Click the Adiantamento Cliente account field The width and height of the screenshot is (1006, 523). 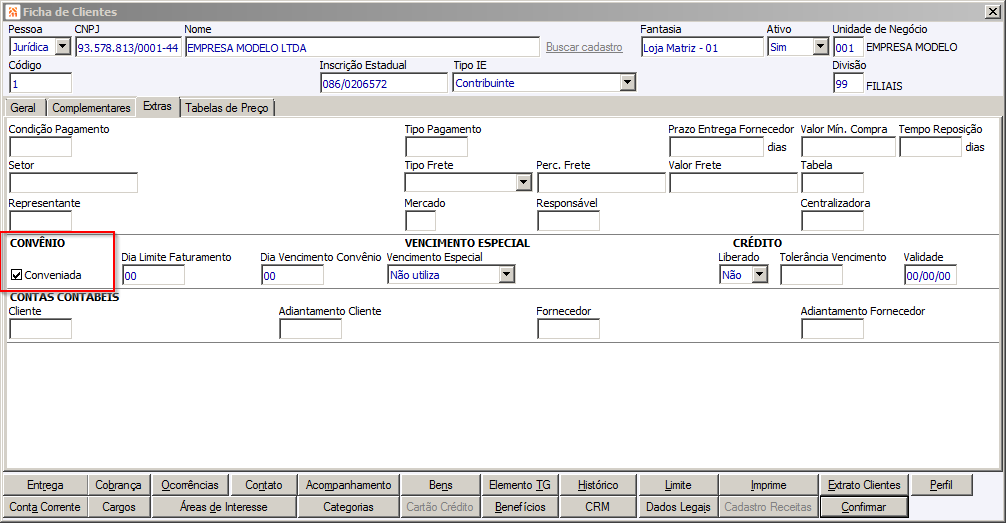tap(311, 329)
